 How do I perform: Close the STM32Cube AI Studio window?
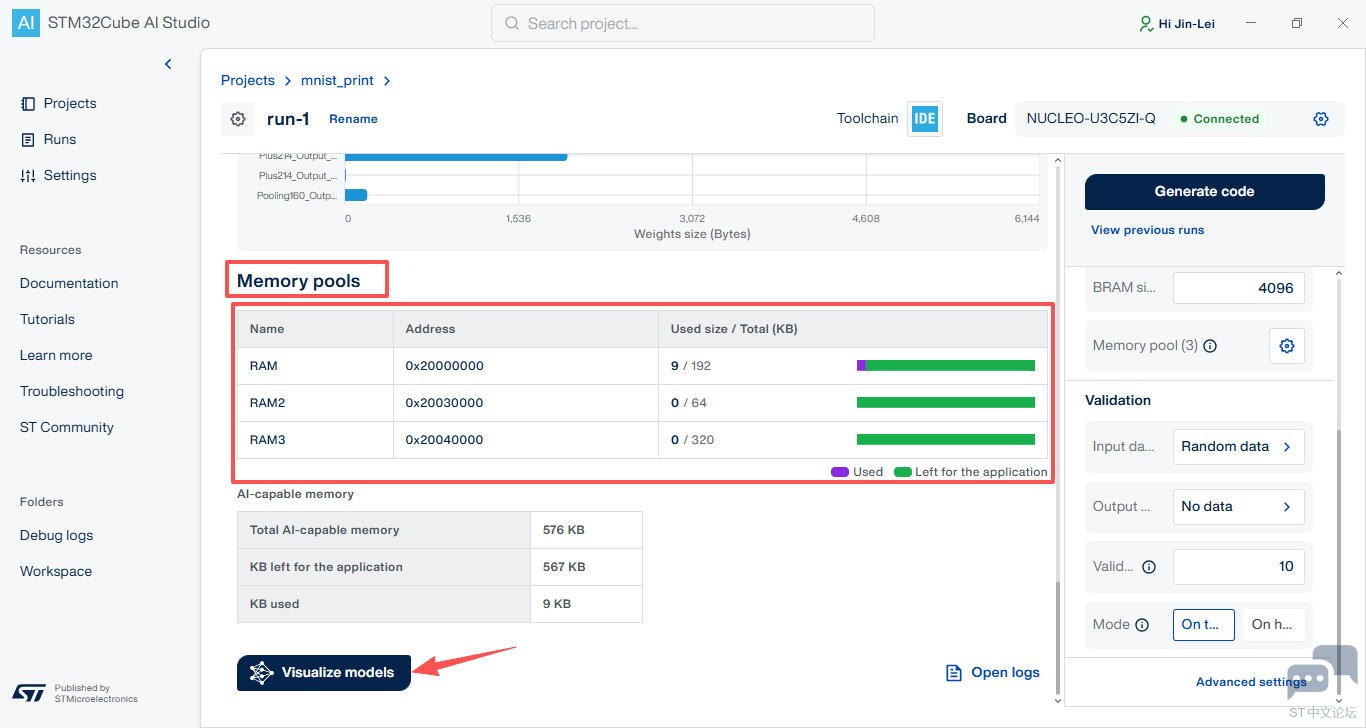coord(1343,23)
